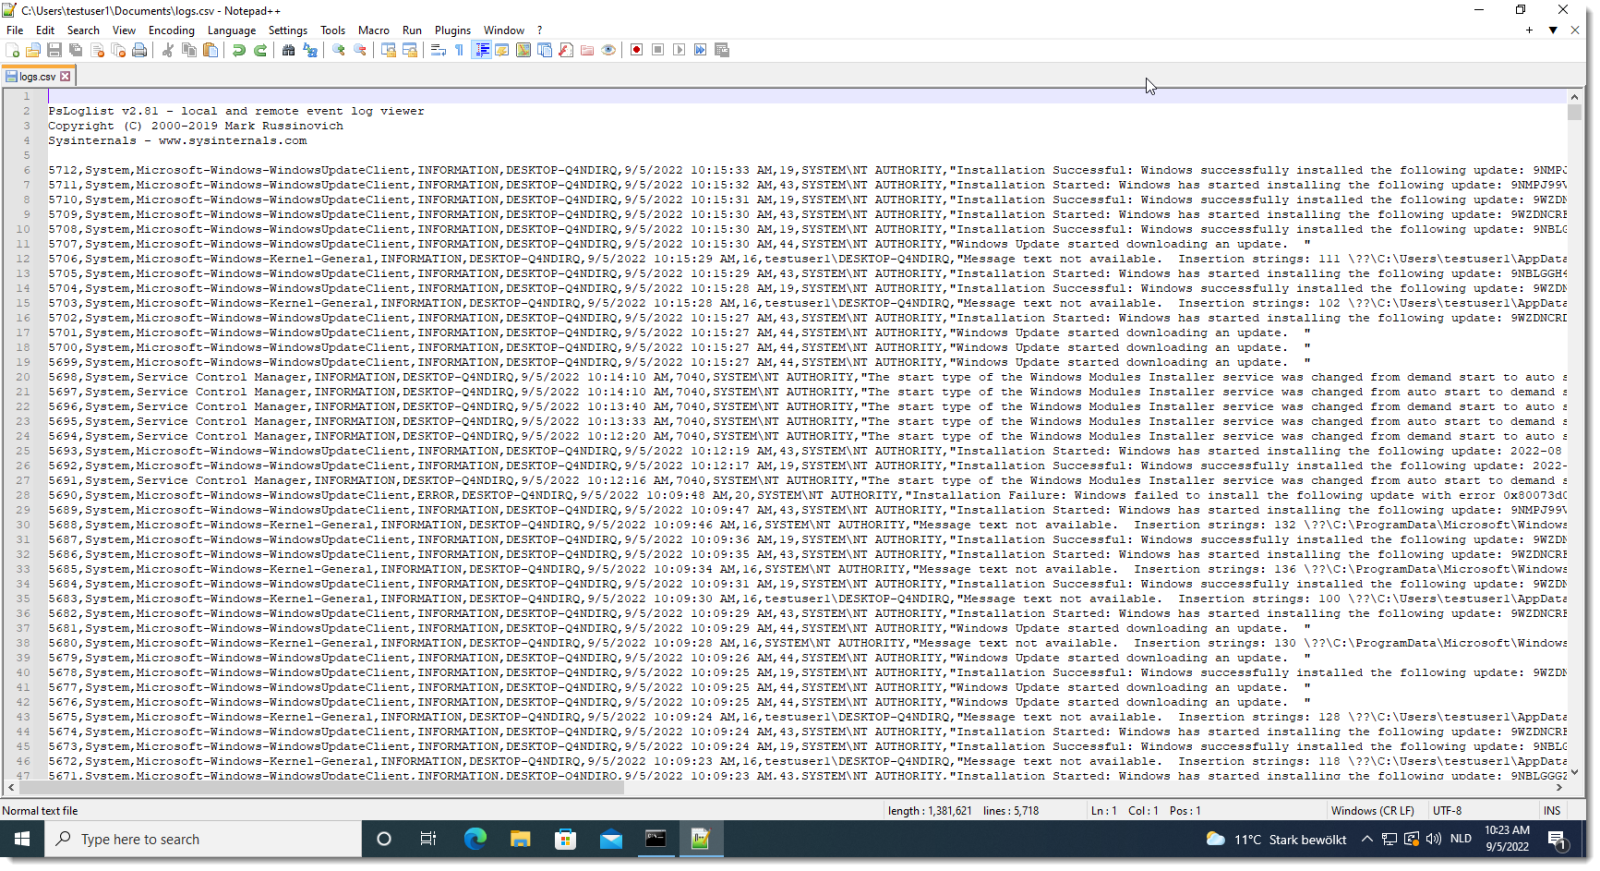1600x871 pixels.
Task: Toggle Show All Characters pilcrow icon
Action: 459,50
